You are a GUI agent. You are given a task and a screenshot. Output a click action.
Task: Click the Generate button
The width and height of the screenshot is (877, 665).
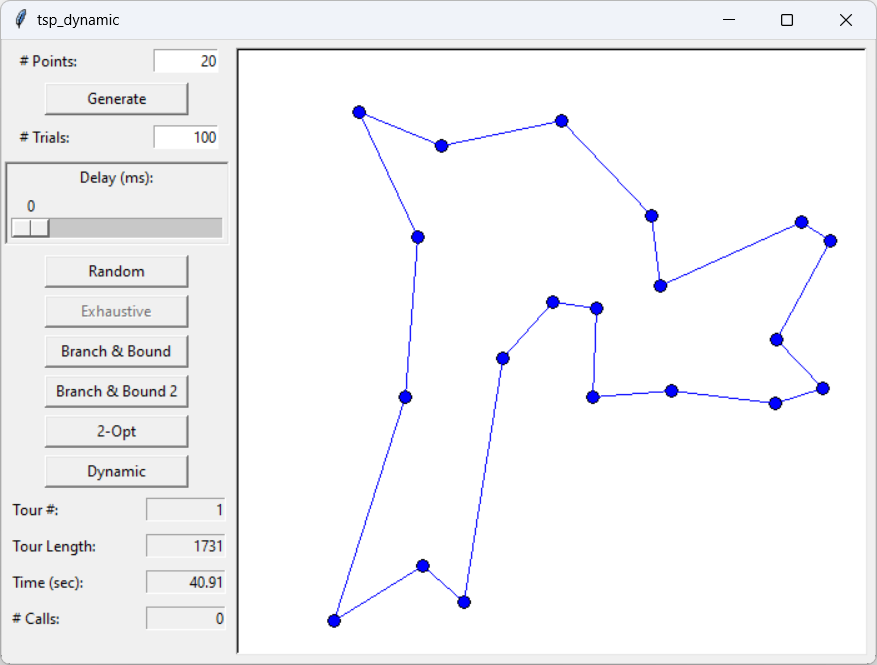tap(116, 99)
